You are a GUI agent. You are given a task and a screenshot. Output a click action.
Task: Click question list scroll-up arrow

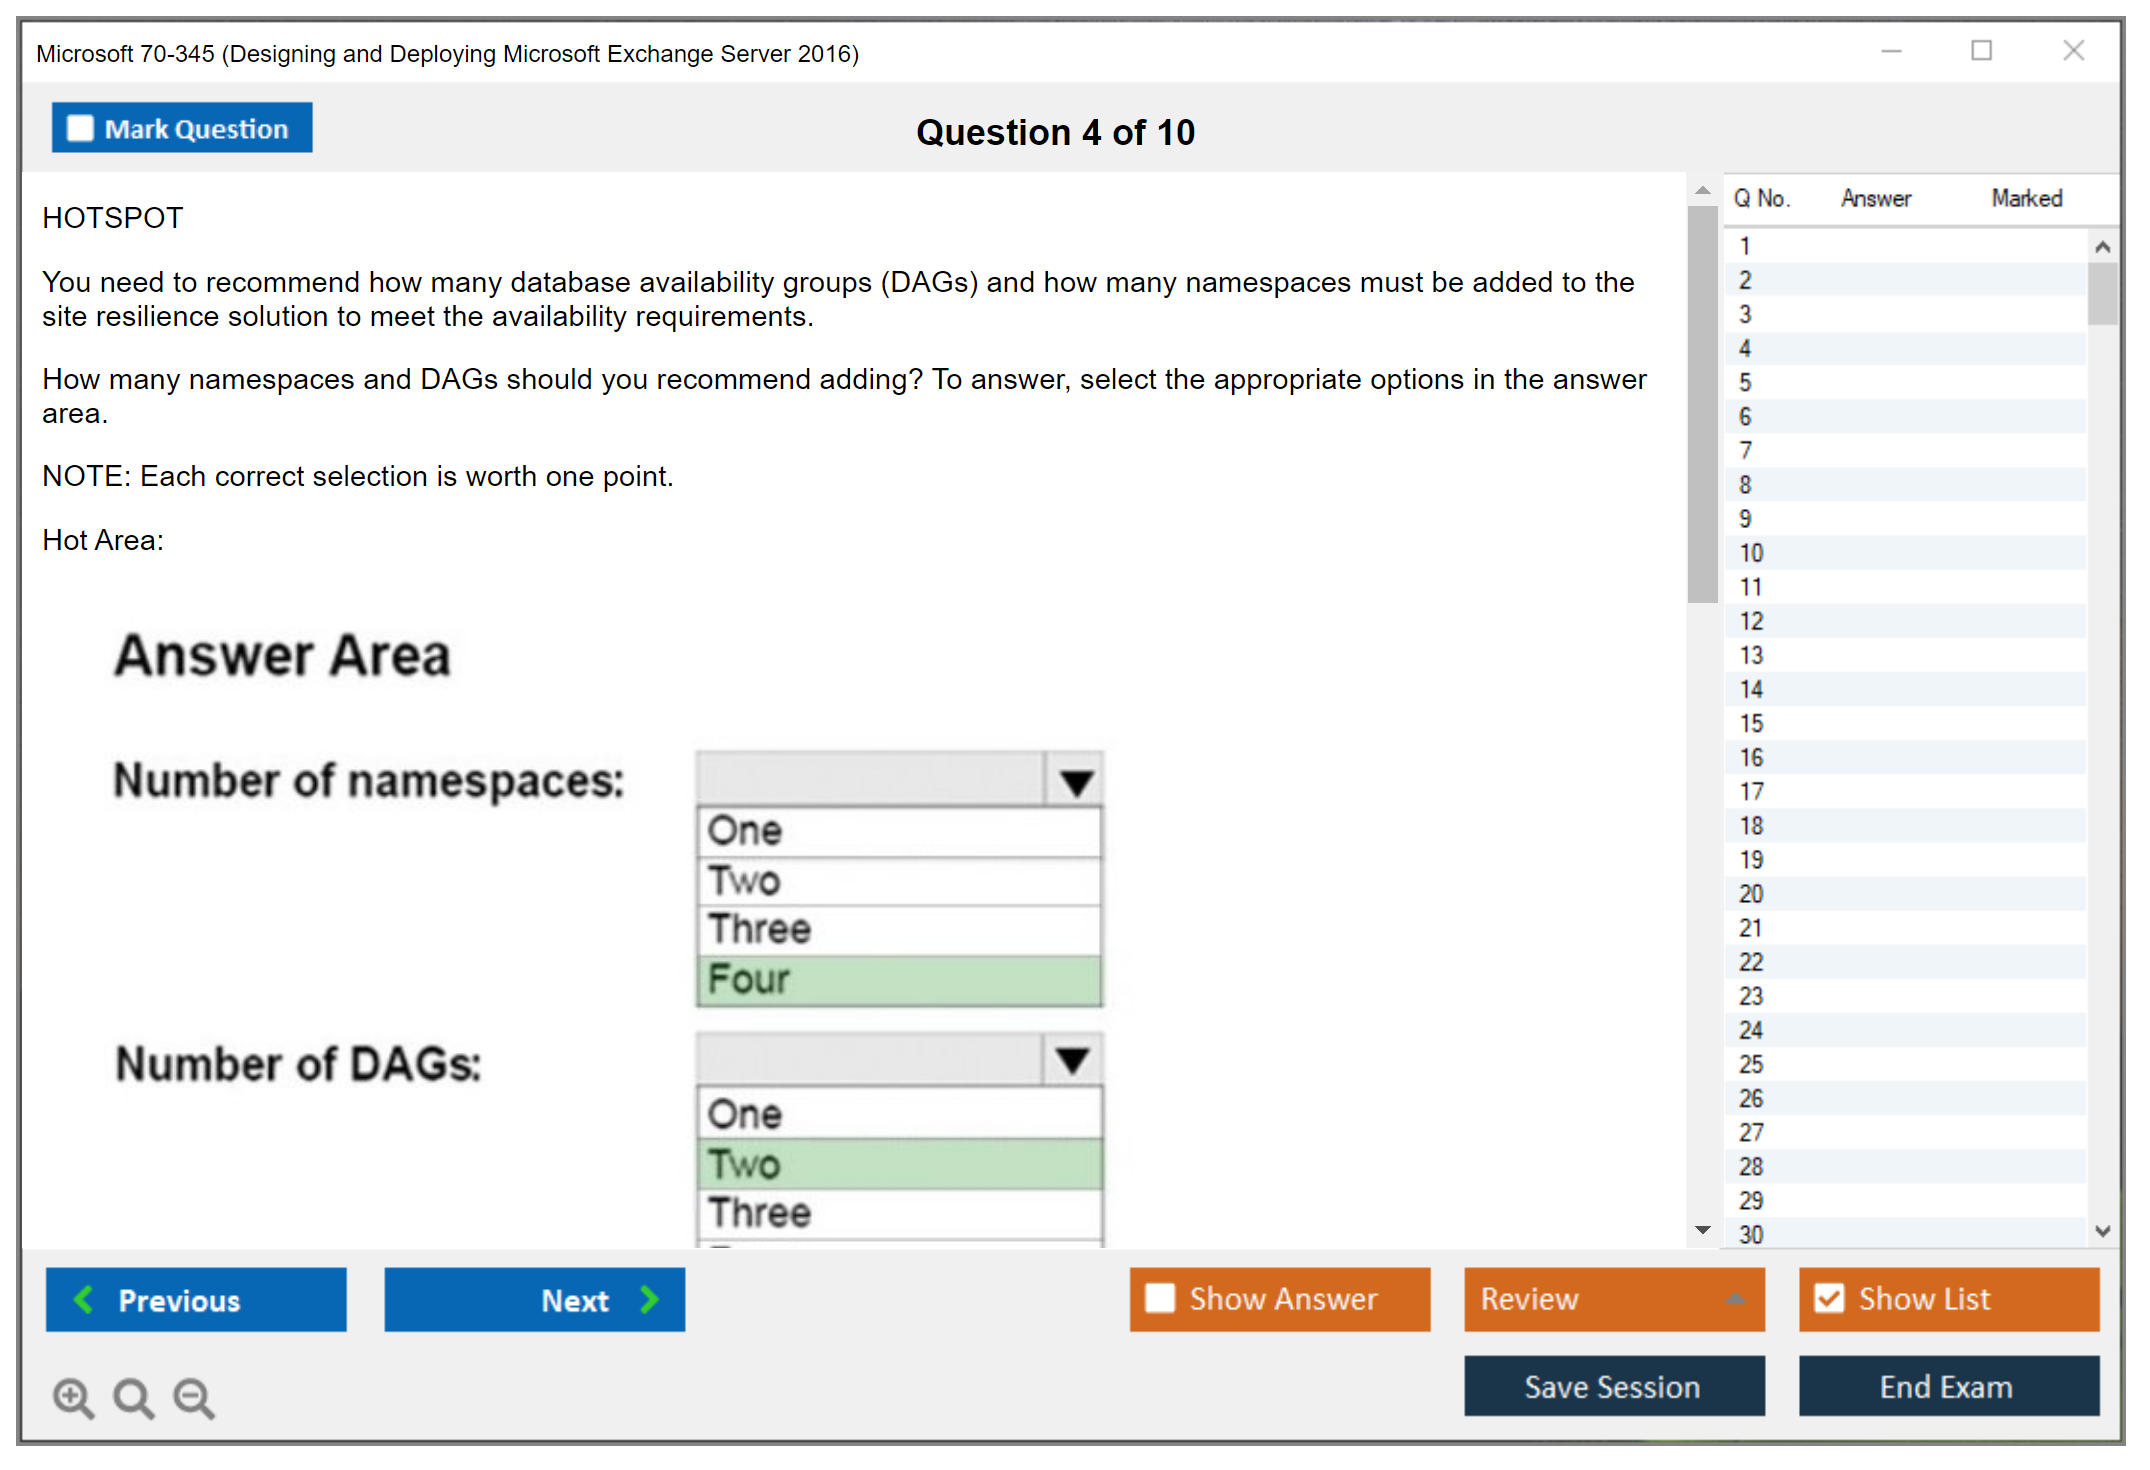(x=2102, y=246)
